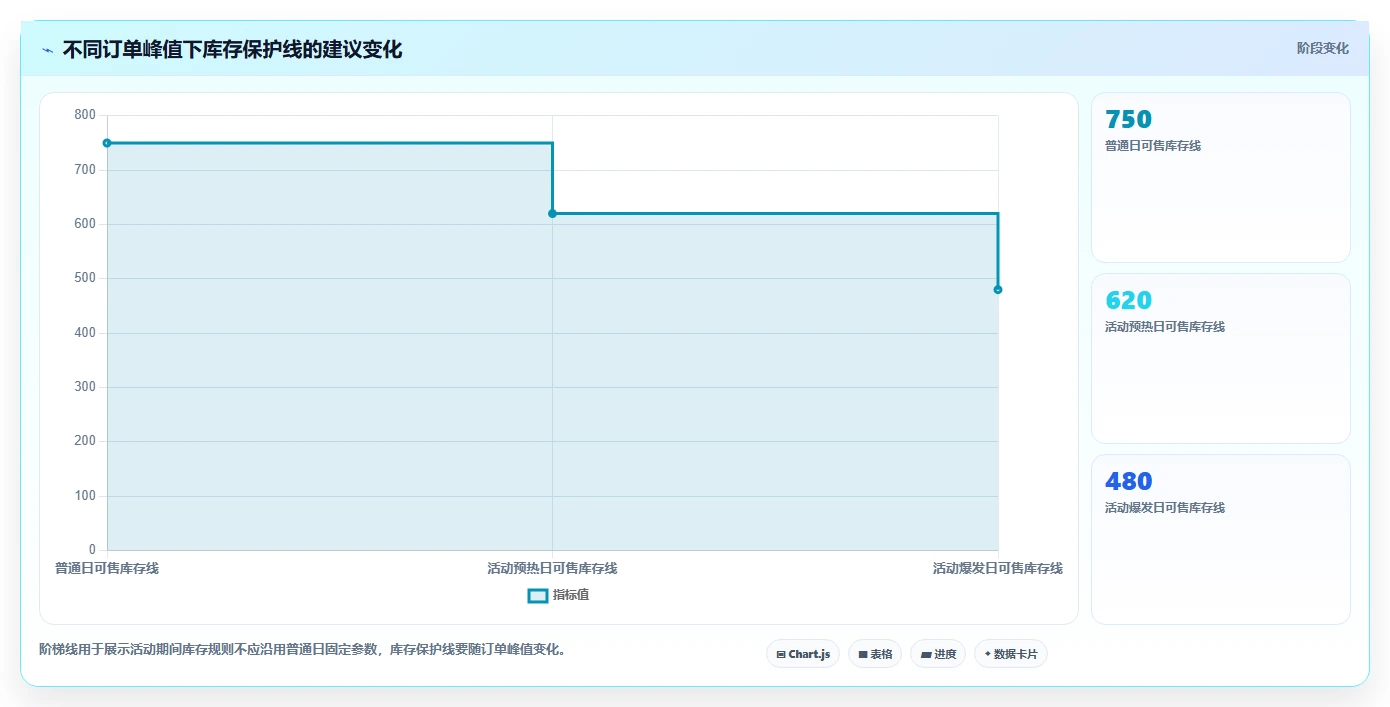Click the 指标值 legend color box
This screenshot has height=707, width=1390.
[x=537, y=595]
